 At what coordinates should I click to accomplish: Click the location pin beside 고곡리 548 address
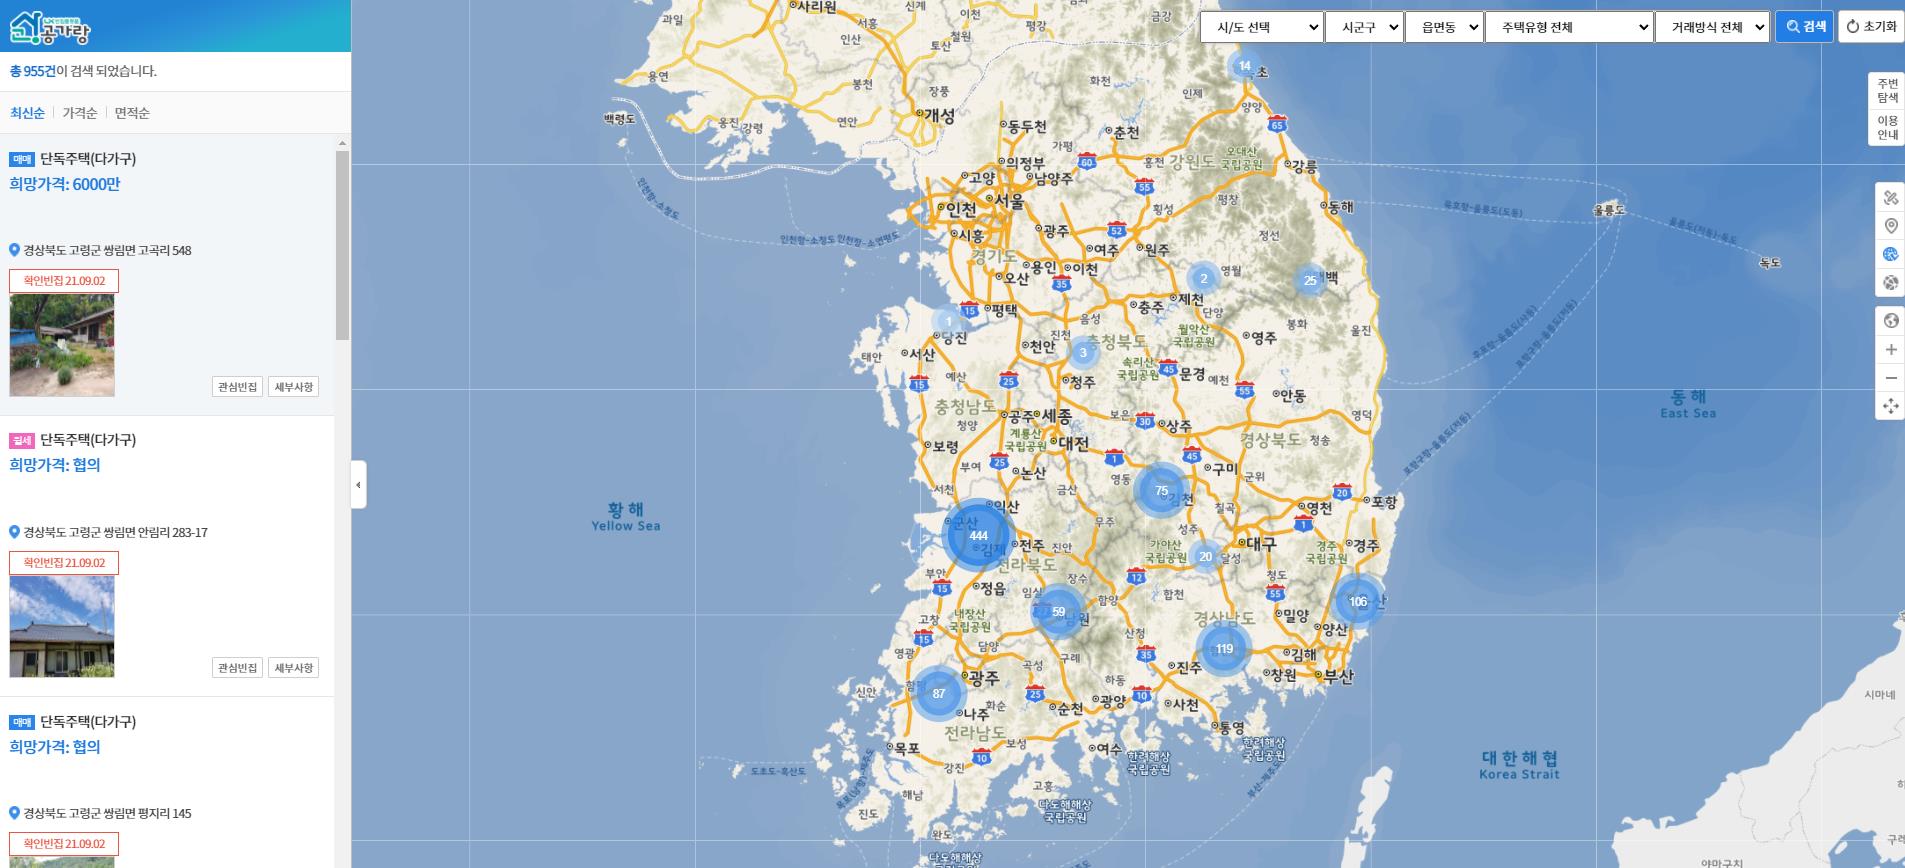click(15, 250)
